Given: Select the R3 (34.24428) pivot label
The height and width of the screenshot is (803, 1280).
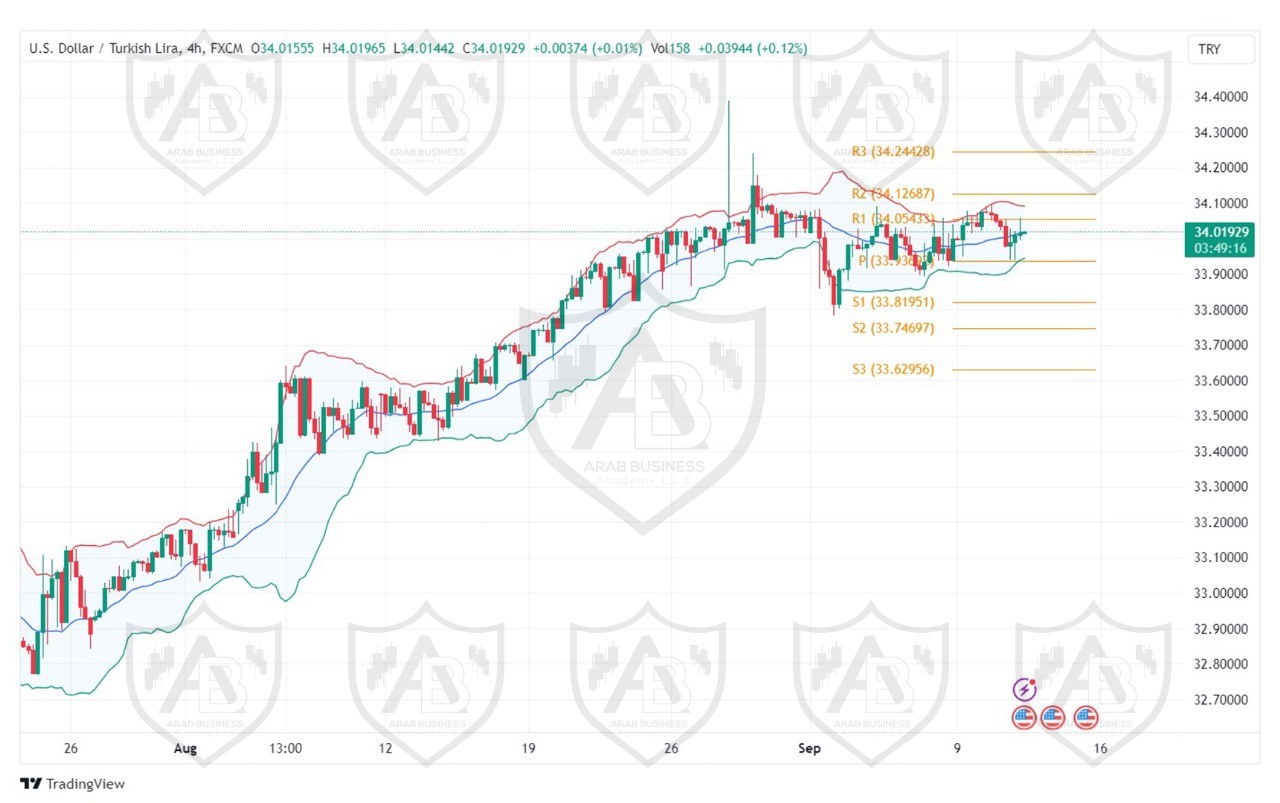Looking at the screenshot, I should coord(893,152).
